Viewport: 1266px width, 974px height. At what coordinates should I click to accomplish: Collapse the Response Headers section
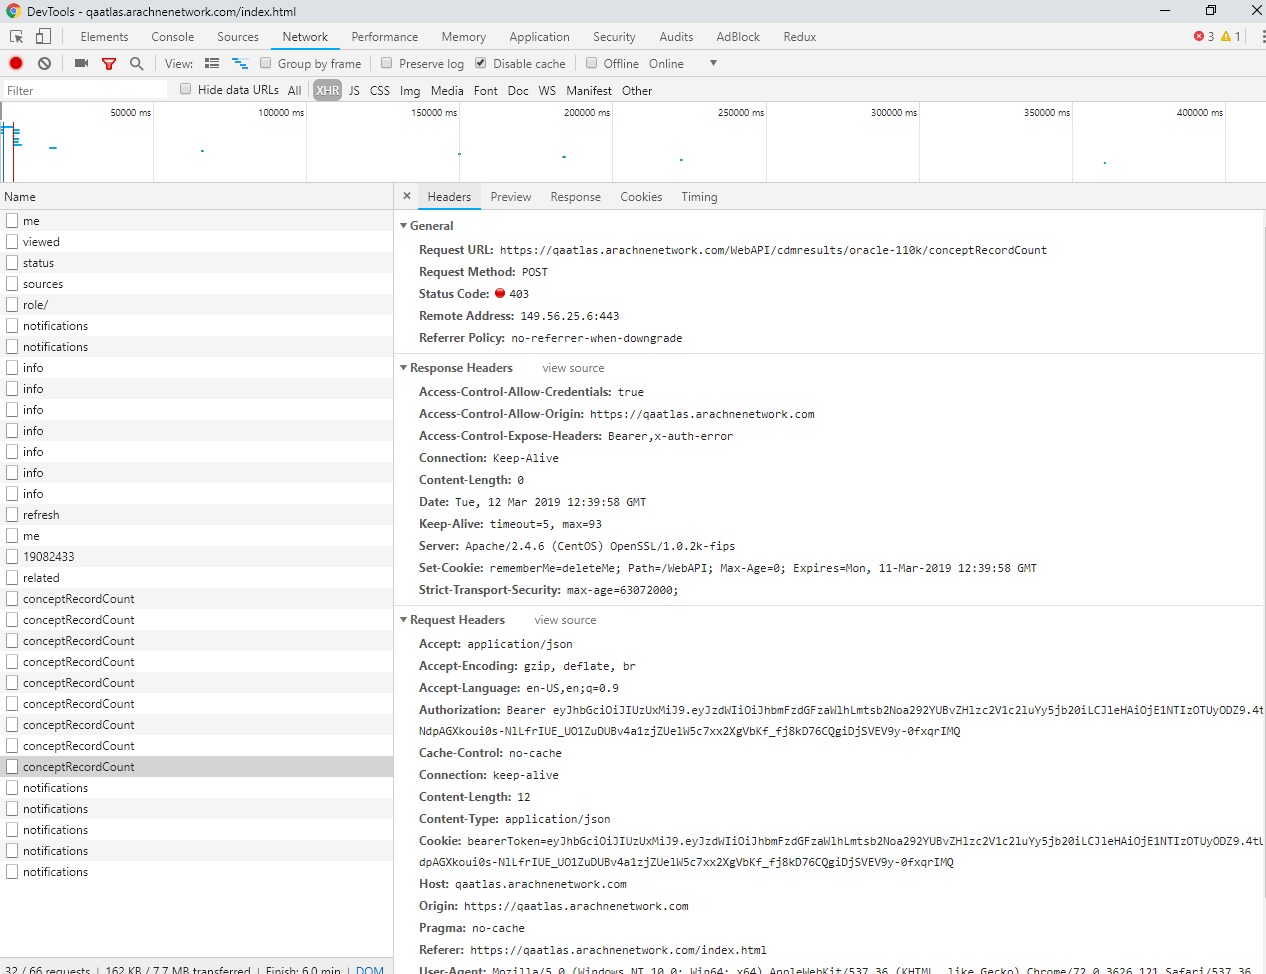404,367
